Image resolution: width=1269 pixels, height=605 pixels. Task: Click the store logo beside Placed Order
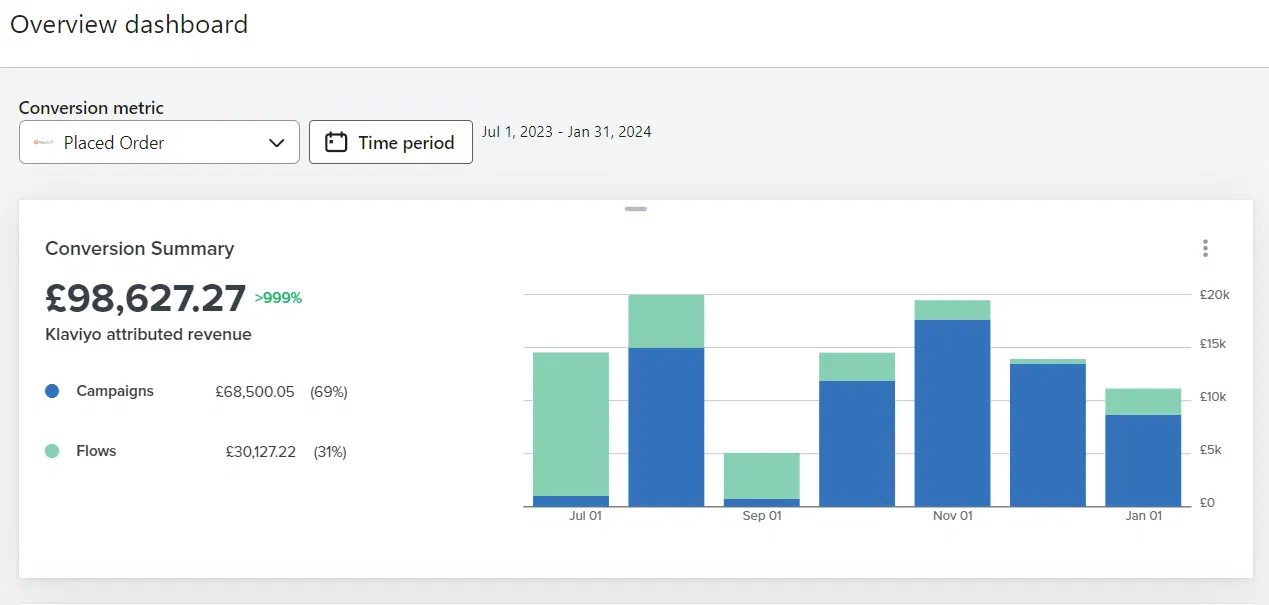pyautogui.click(x=43, y=142)
